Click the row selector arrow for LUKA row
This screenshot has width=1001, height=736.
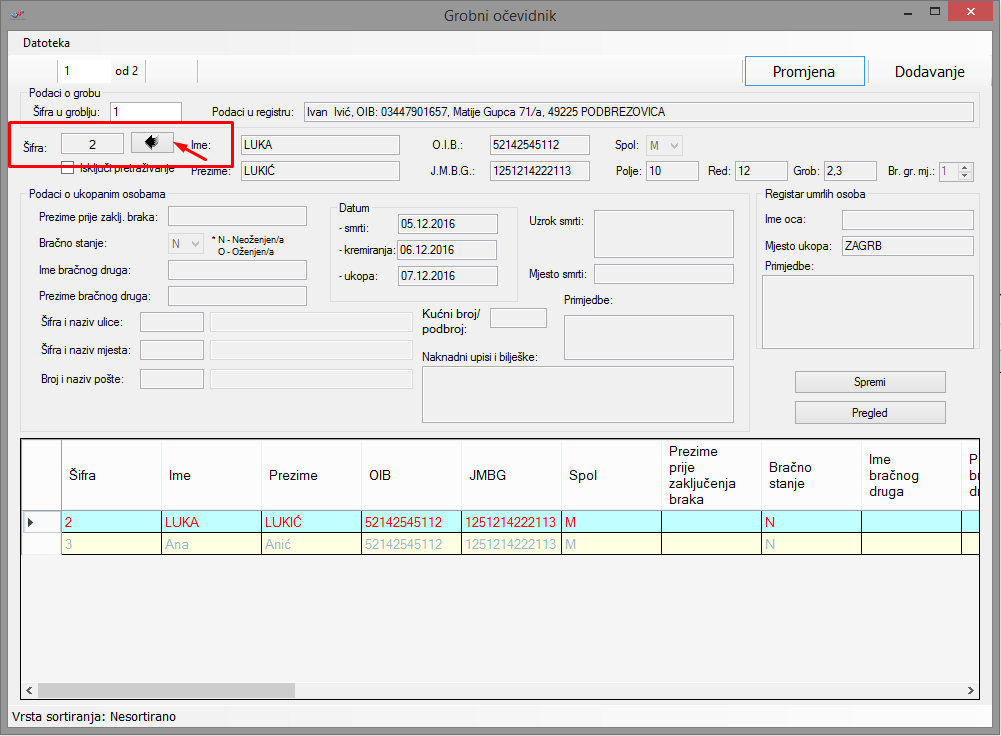tap(30, 522)
